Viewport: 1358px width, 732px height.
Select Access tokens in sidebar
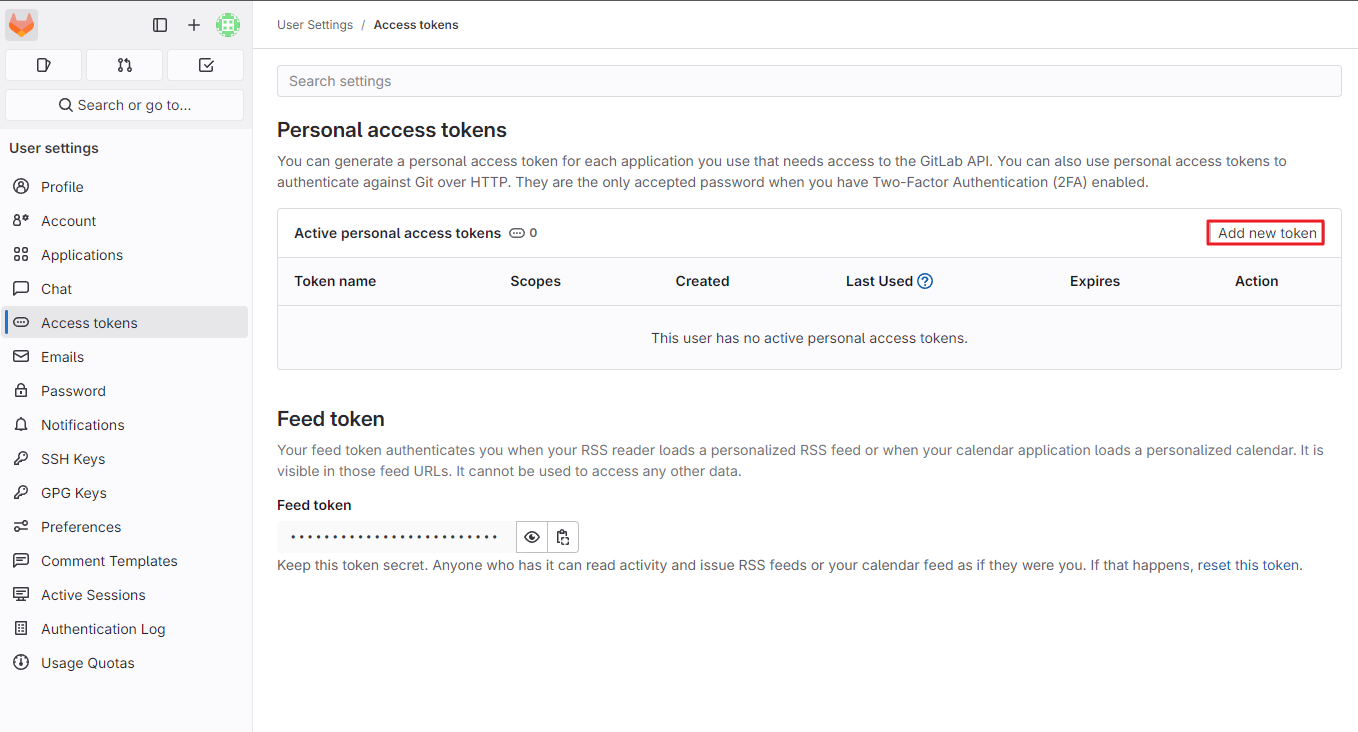point(126,323)
